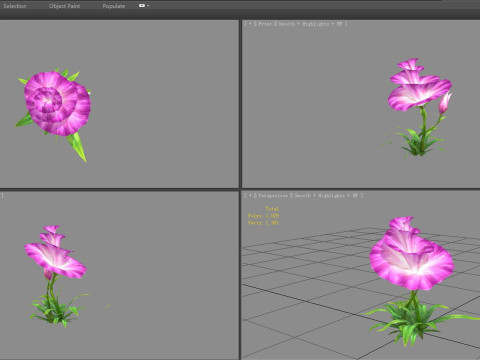Click the yellow Total statistics heading

pos(272,209)
